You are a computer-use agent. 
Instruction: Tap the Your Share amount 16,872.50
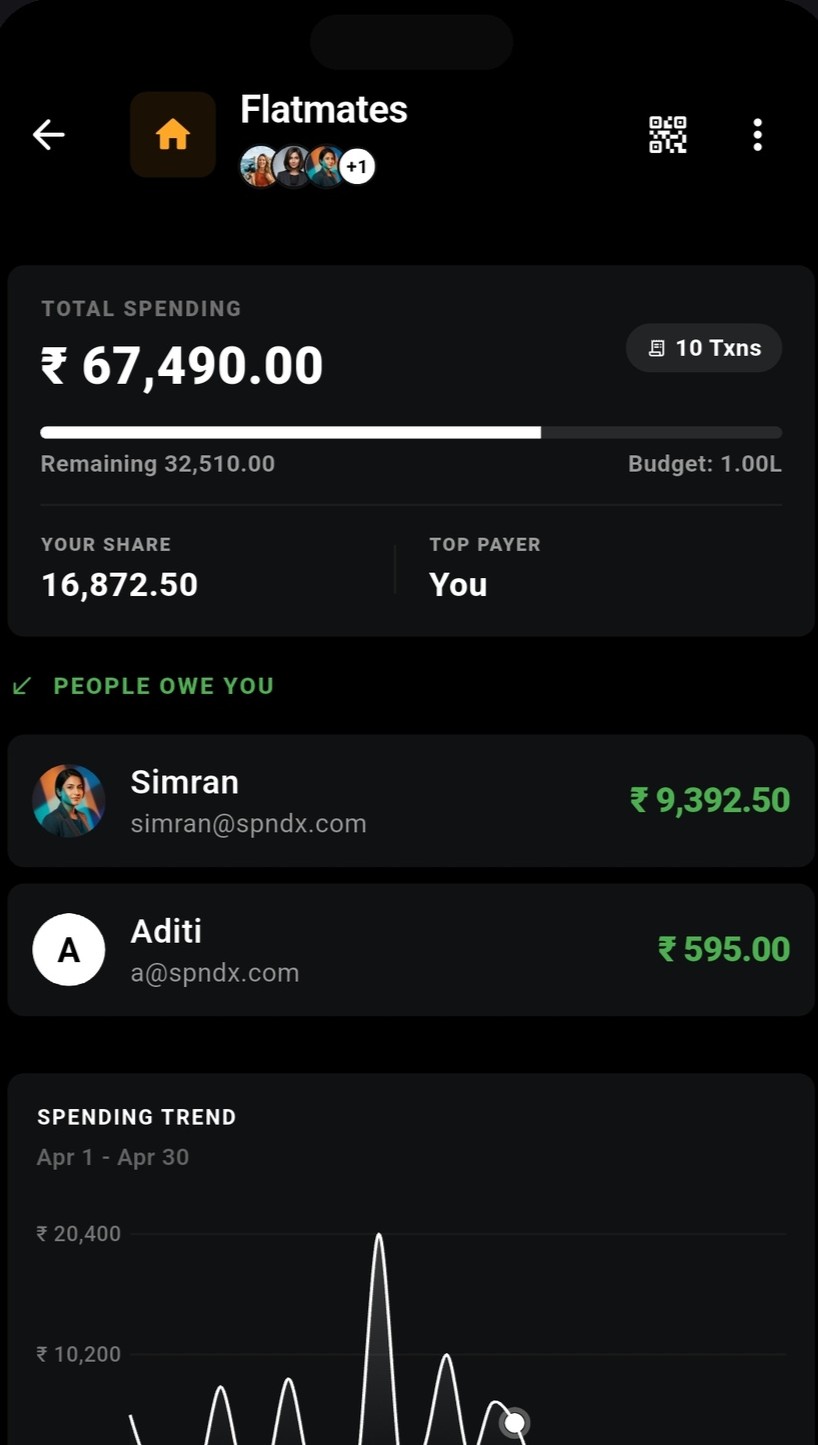point(120,584)
